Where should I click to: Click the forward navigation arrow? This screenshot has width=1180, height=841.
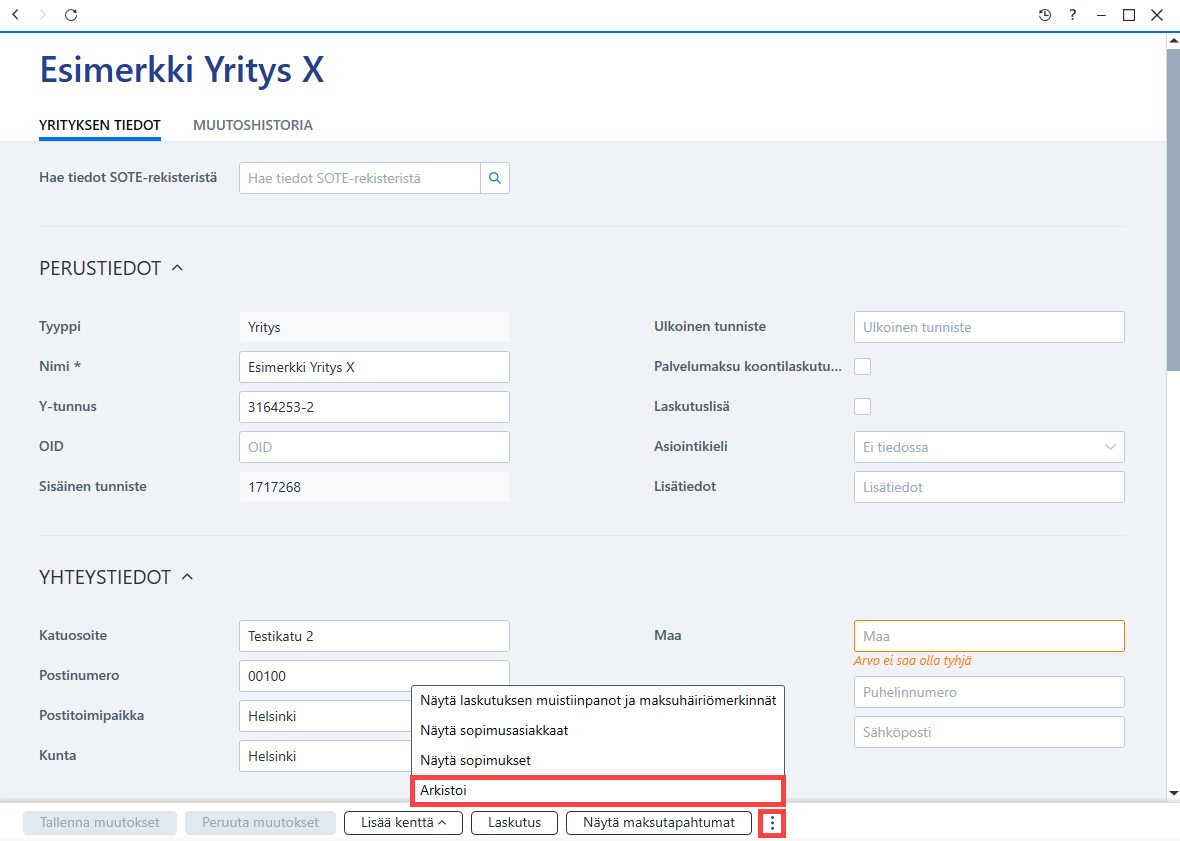(43, 15)
